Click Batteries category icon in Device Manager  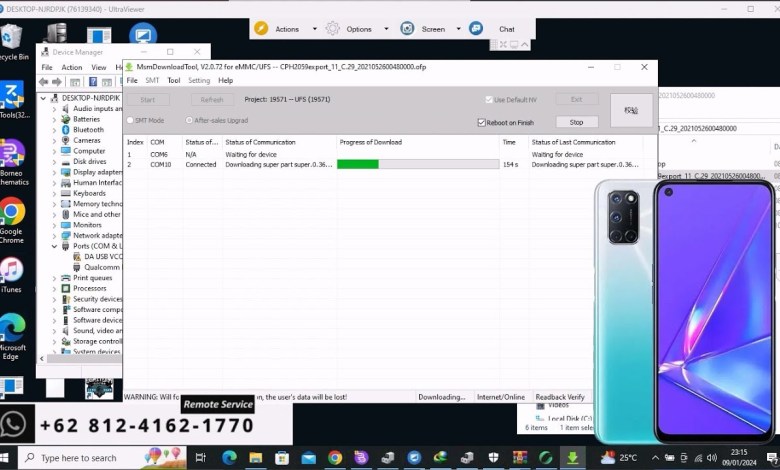[x=65, y=119]
